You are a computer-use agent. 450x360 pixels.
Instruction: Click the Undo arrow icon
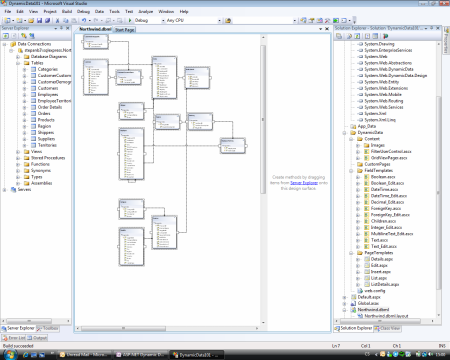point(84,20)
